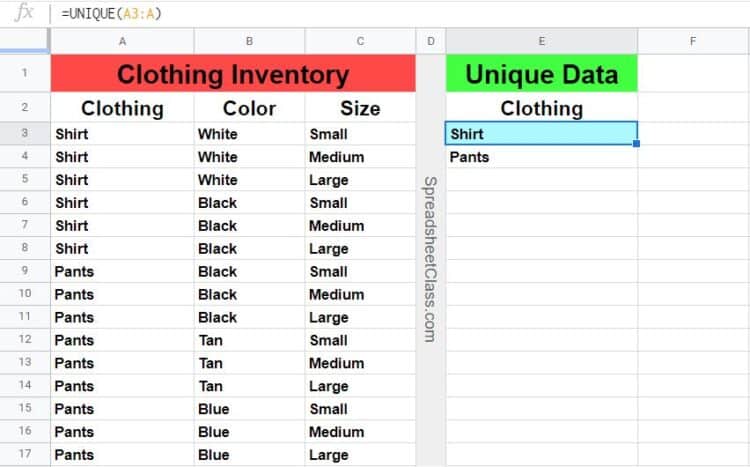The height and width of the screenshot is (467, 750).
Task: Select column C header
Action: point(360,41)
